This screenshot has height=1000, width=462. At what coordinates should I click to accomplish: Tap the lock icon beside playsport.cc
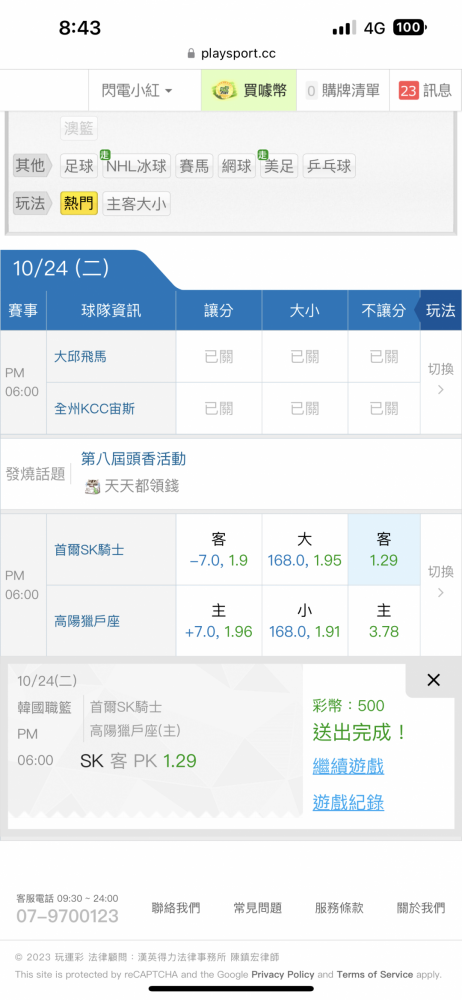[191, 54]
